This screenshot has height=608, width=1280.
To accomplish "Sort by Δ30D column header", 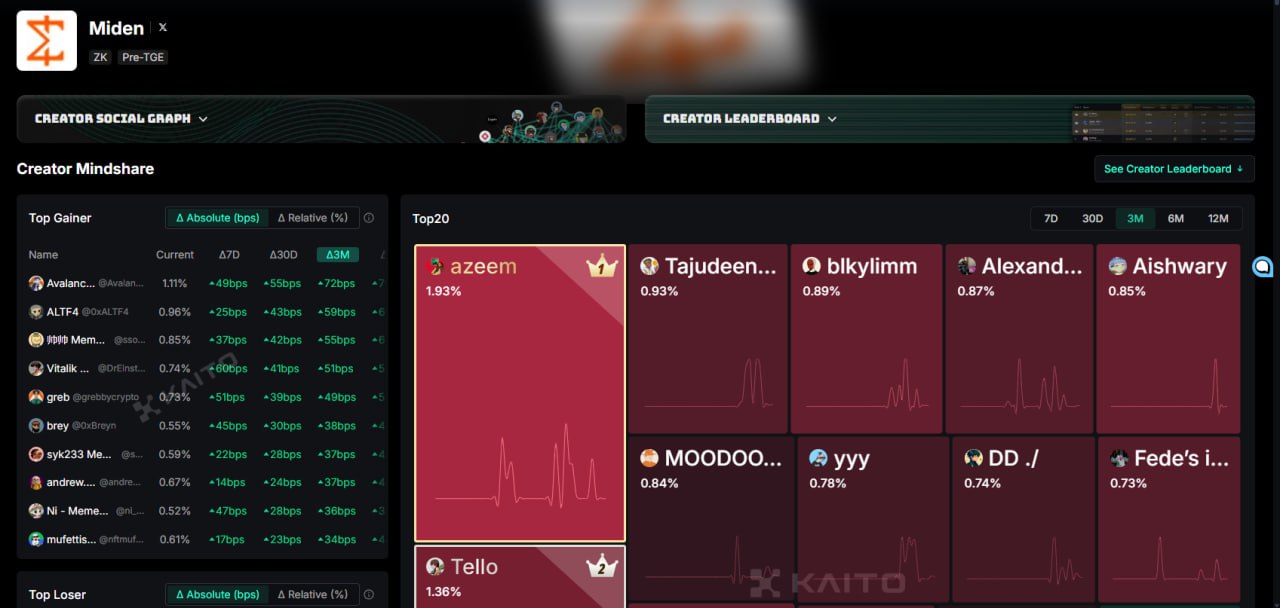I will pos(285,255).
